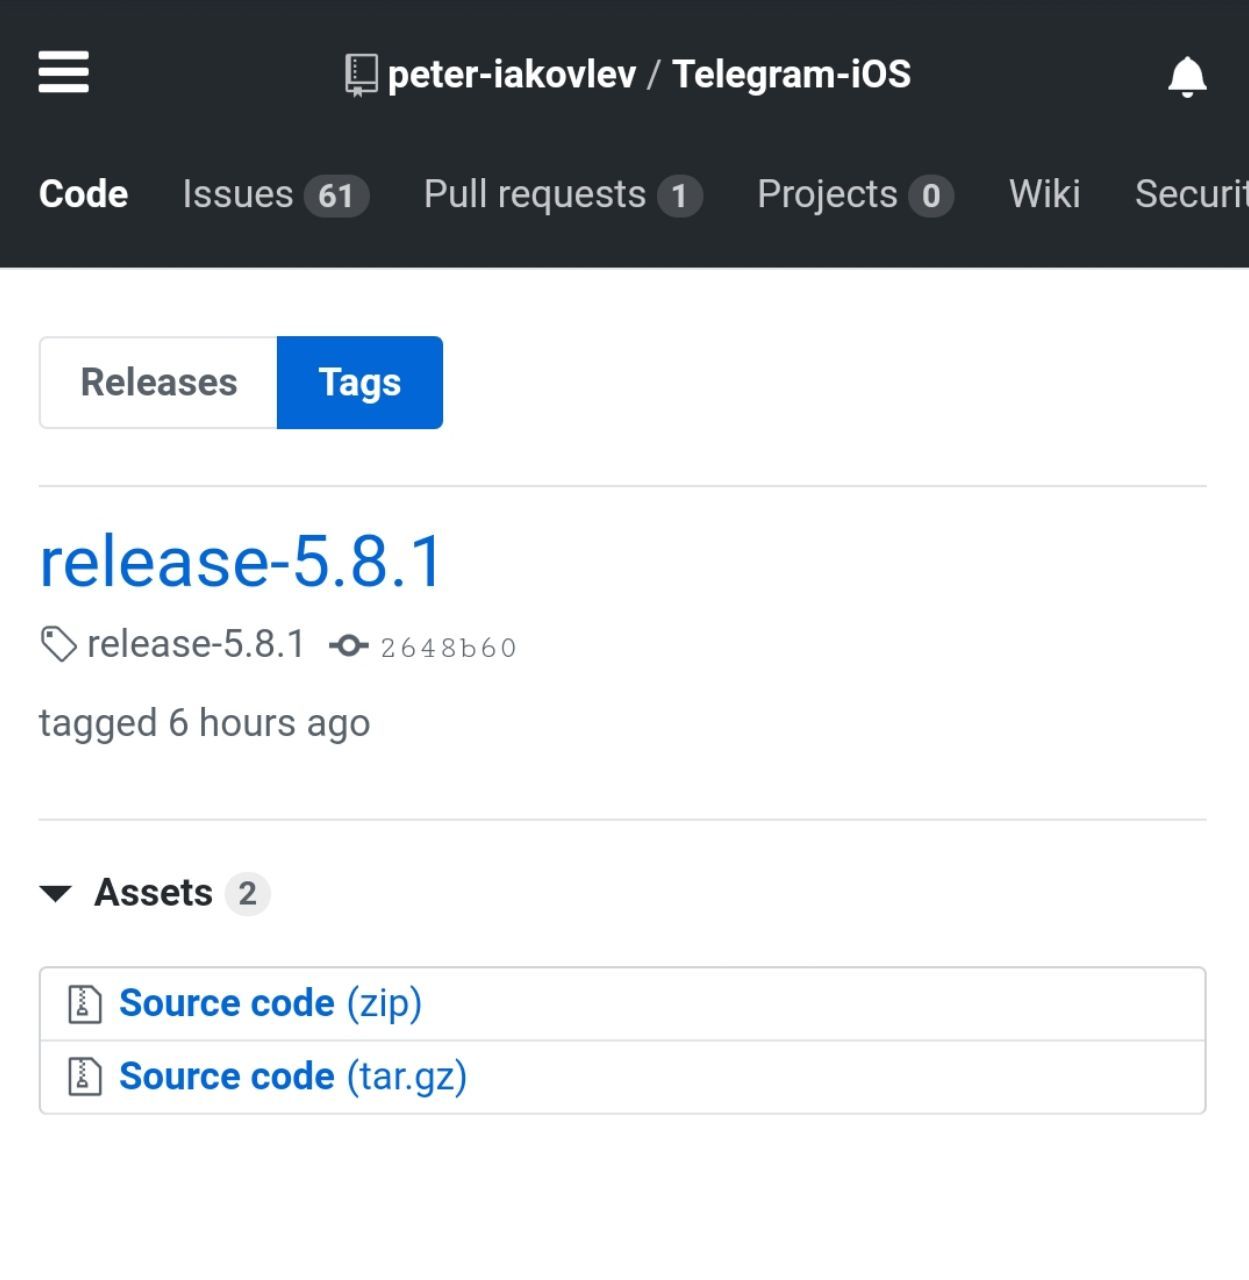Download Source code (zip)

[x=270, y=1004]
